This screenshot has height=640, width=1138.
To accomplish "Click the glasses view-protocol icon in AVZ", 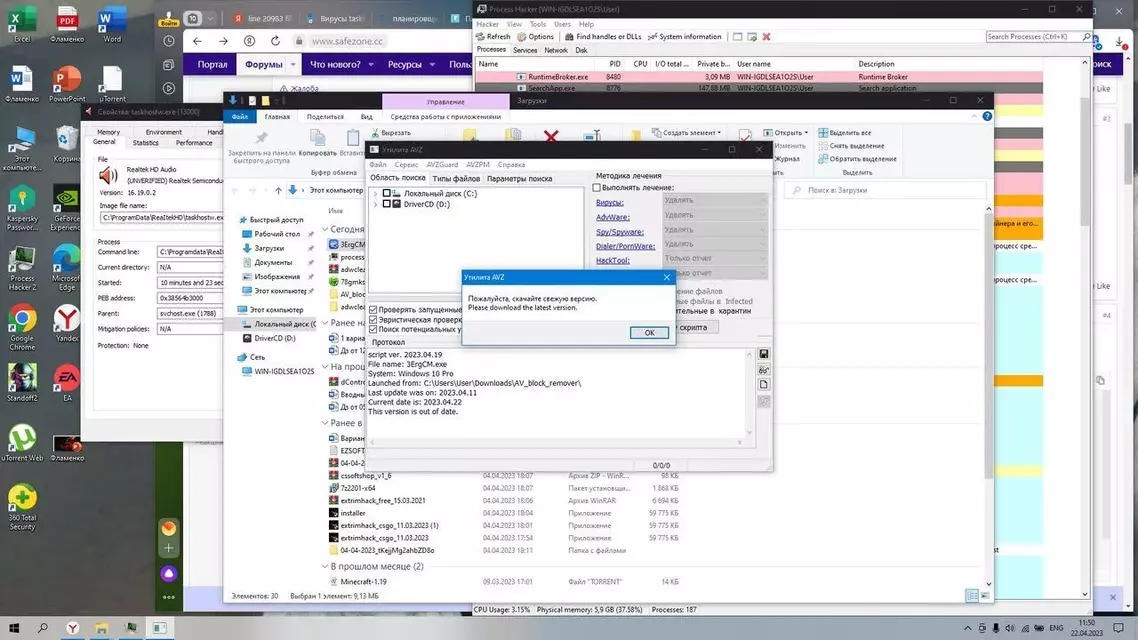I will point(764,369).
